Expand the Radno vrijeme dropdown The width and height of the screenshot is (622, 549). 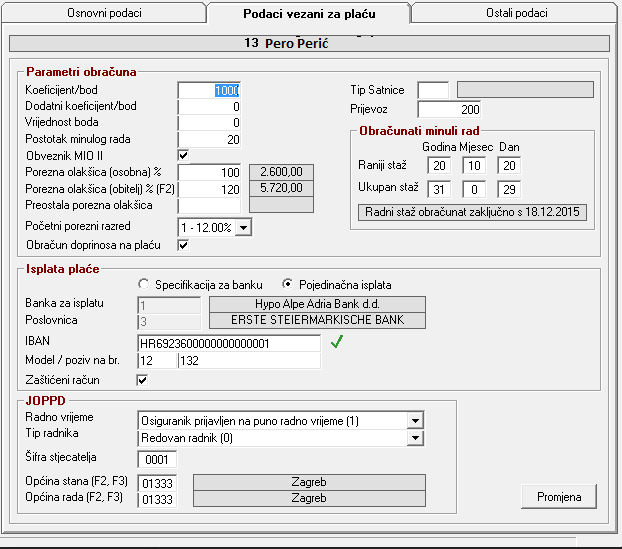pos(414,421)
